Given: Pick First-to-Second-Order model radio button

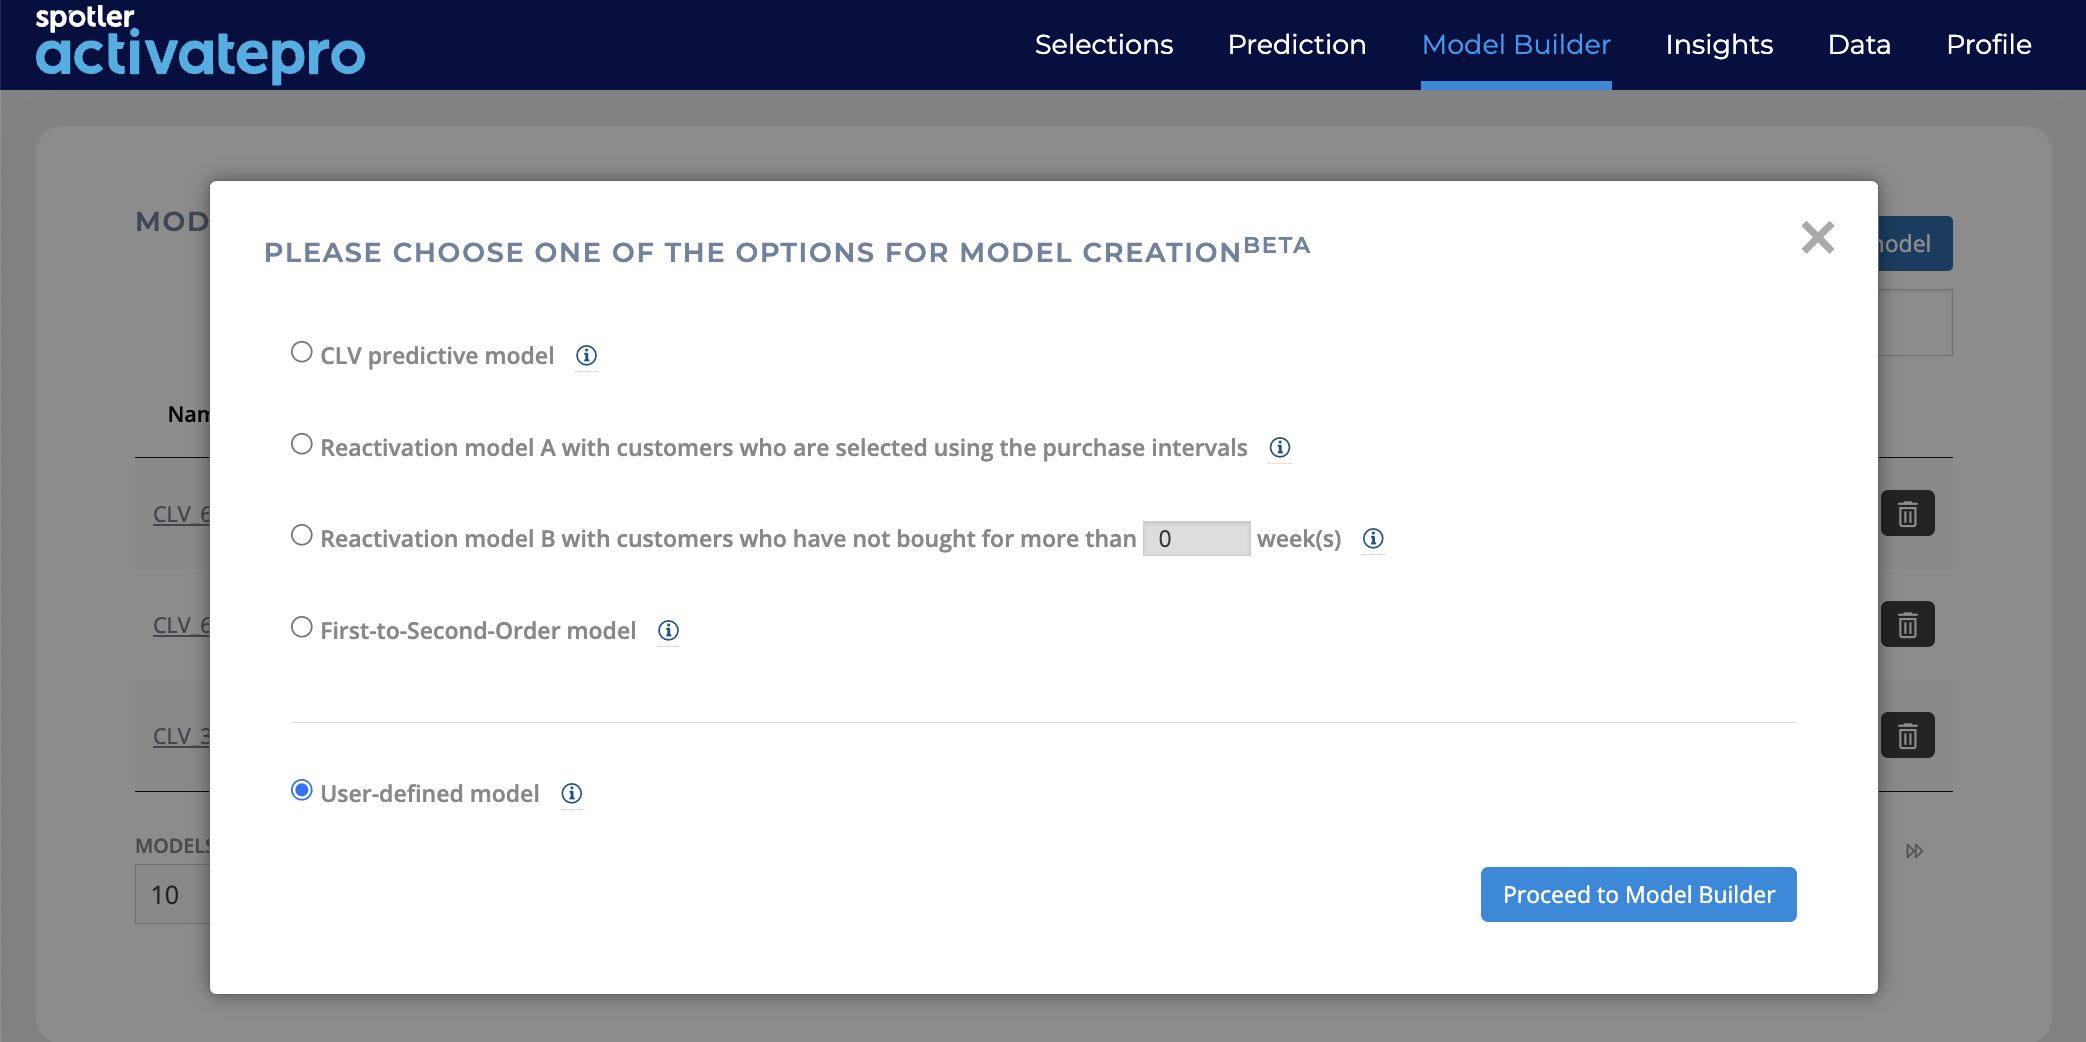Looking at the screenshot, I should click(302, 627).
